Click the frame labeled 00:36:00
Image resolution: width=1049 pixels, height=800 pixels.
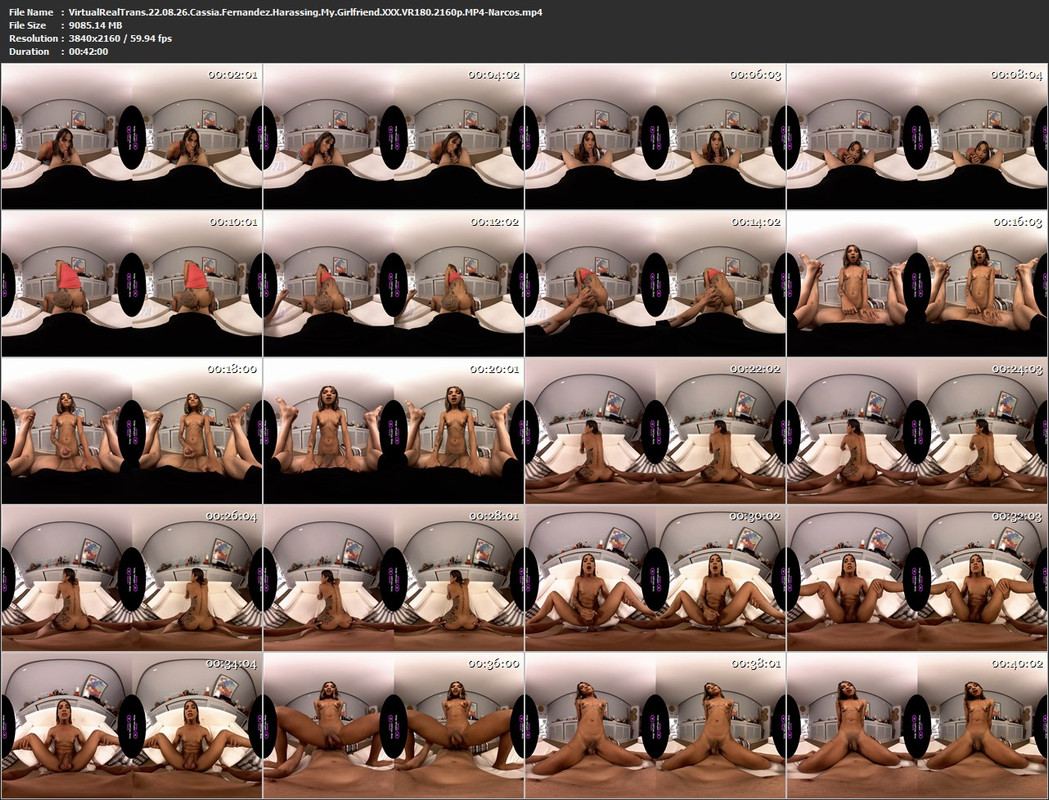[x=393, y=725]
